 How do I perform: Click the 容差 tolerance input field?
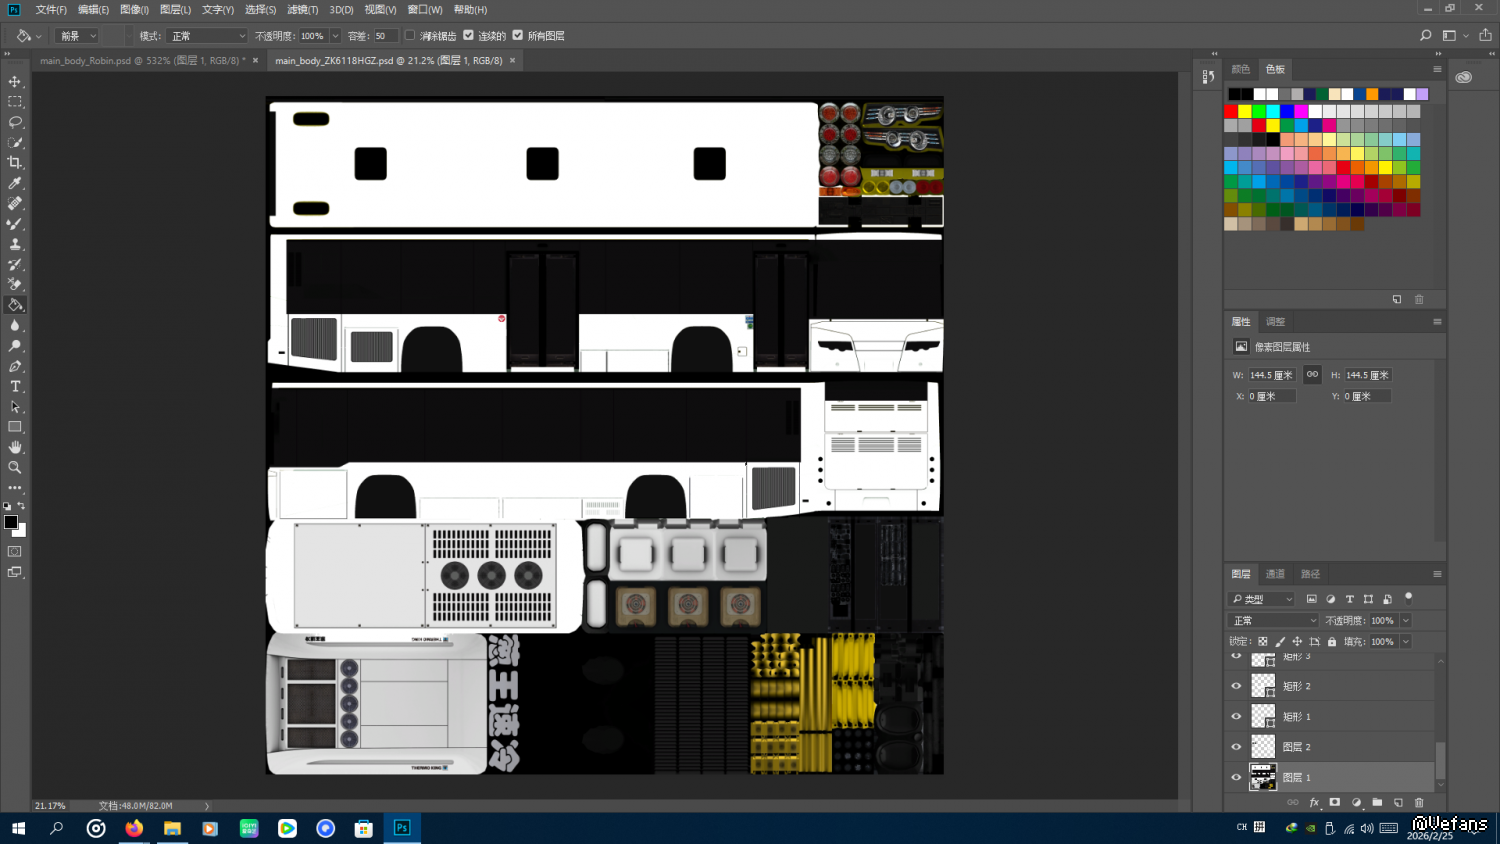[x=385, y=36]
